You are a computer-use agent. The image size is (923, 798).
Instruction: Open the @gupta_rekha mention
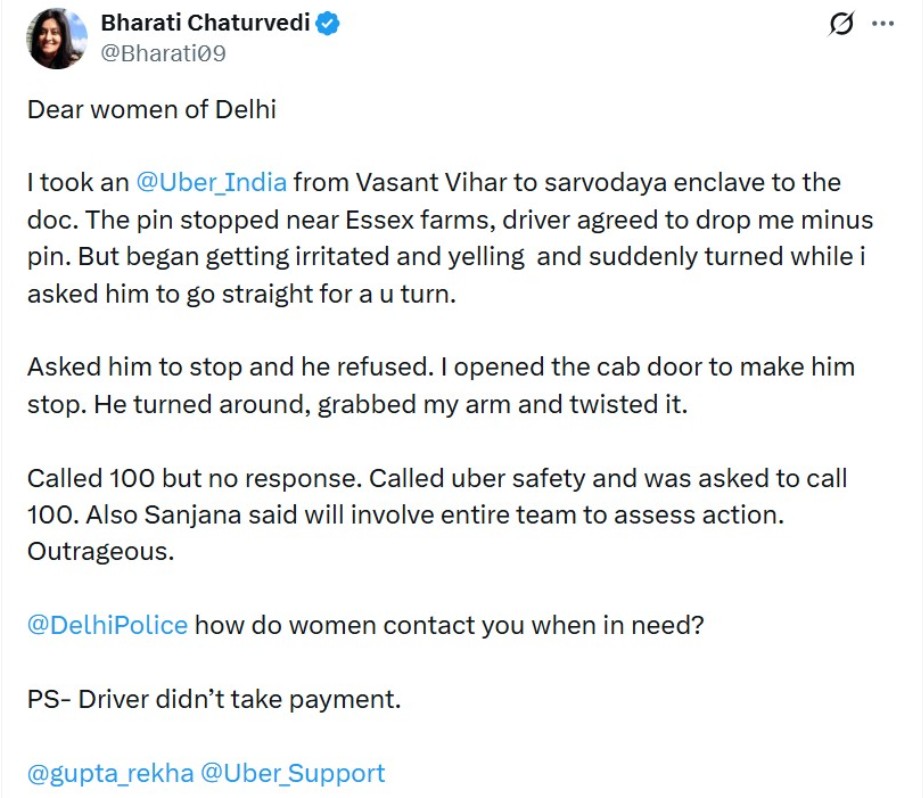(x=110, y=773)
